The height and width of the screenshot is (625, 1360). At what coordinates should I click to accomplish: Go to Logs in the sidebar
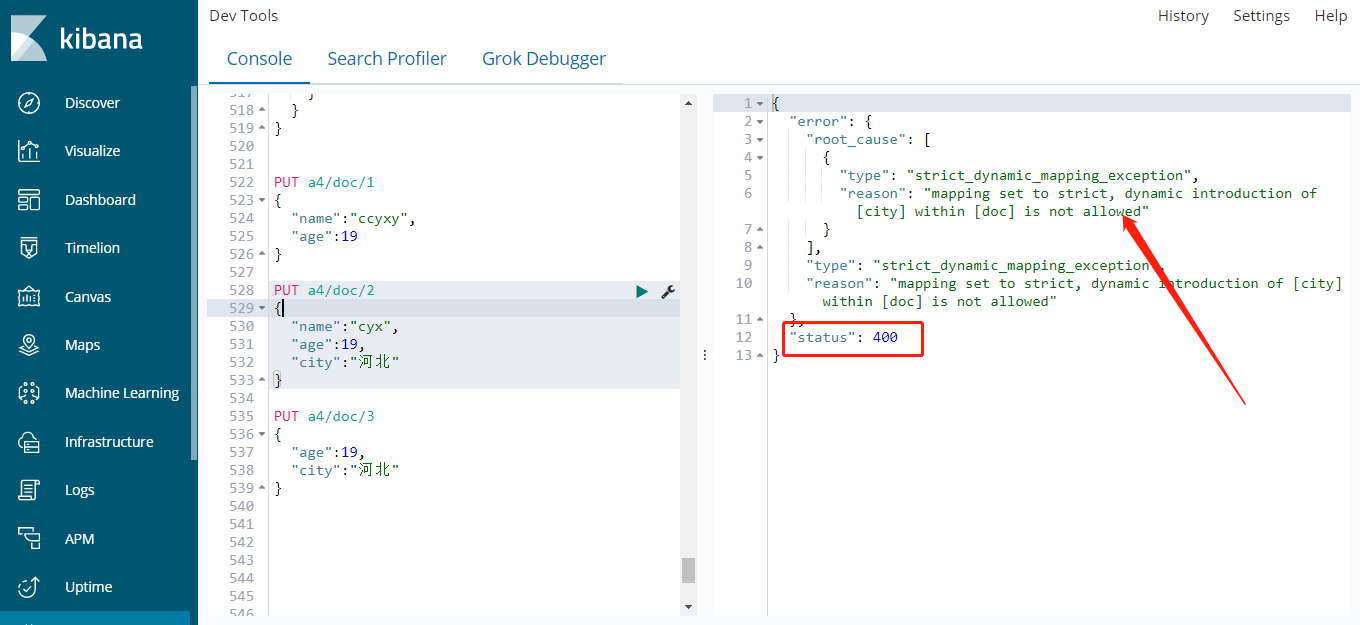point(80,490)
